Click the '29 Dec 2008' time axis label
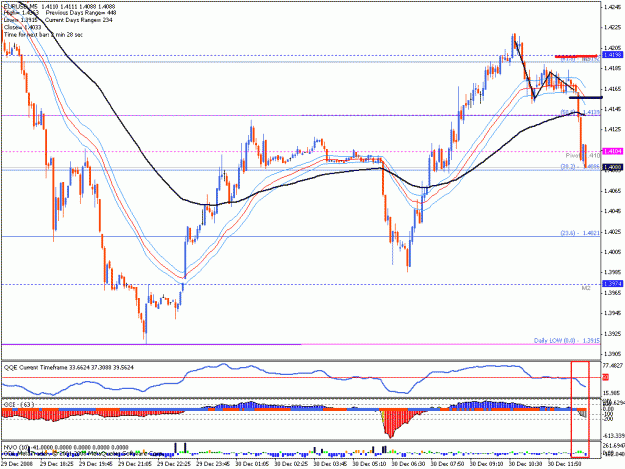 pyautogui.click(x=17, y=464)
